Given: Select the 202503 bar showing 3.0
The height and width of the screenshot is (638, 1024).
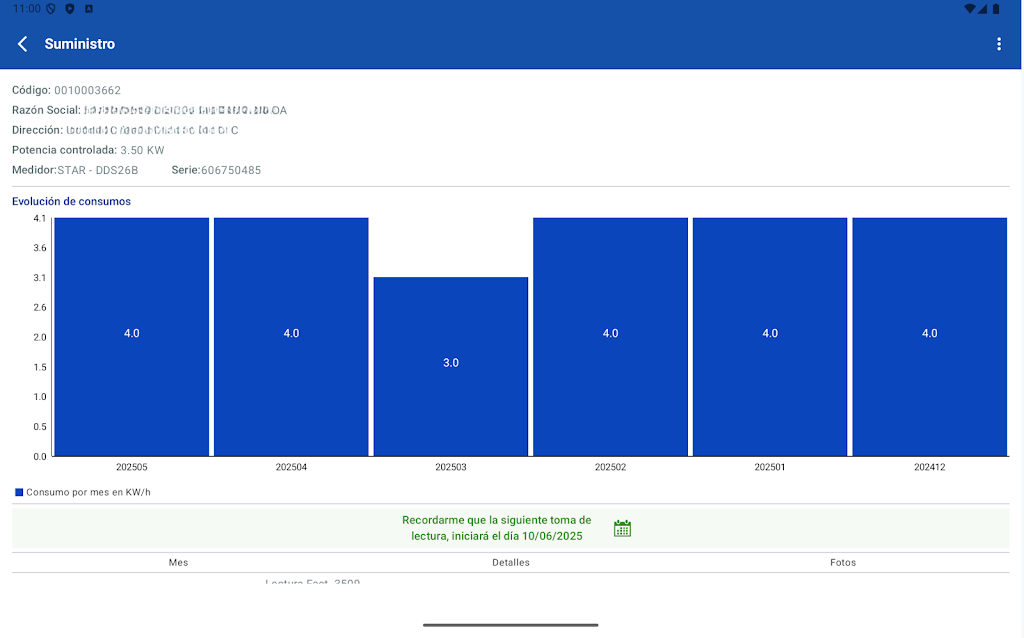Looking at the screenshot, I should click(451, 366).
